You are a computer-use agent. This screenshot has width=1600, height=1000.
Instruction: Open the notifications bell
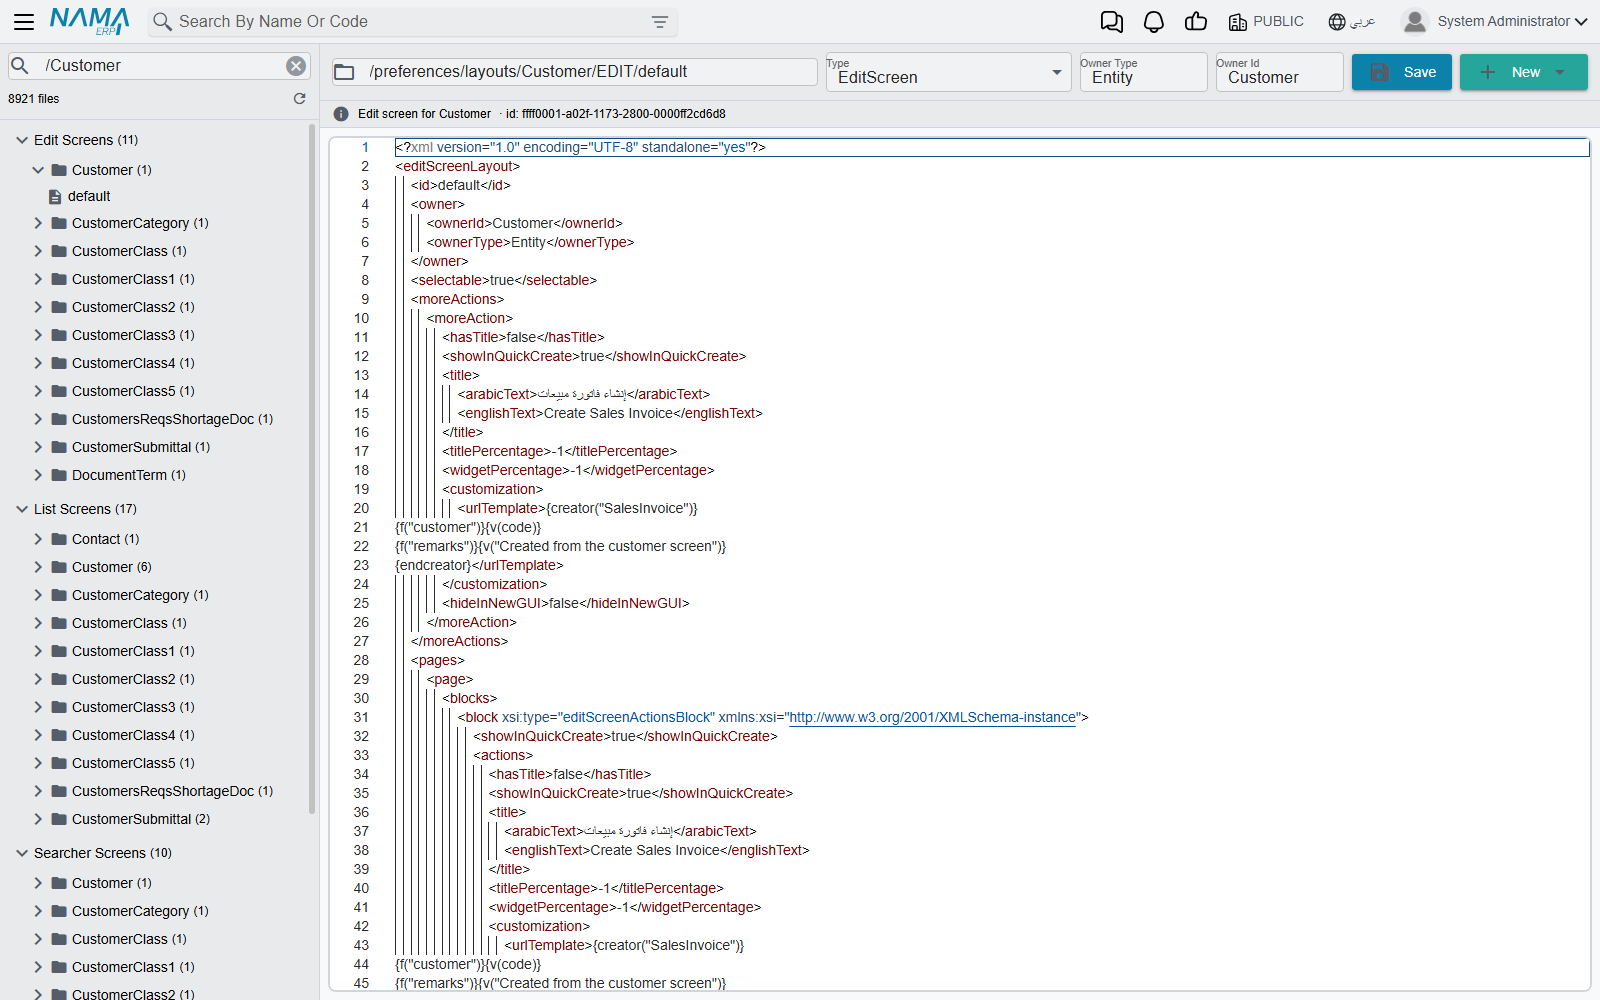click(1153, 22)
